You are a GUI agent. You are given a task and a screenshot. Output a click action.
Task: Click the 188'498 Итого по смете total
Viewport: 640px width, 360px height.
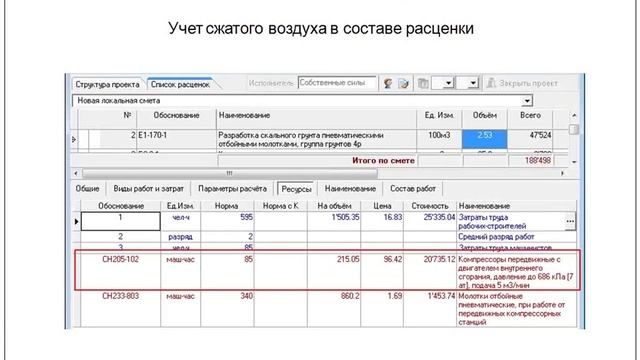[531, 161]
